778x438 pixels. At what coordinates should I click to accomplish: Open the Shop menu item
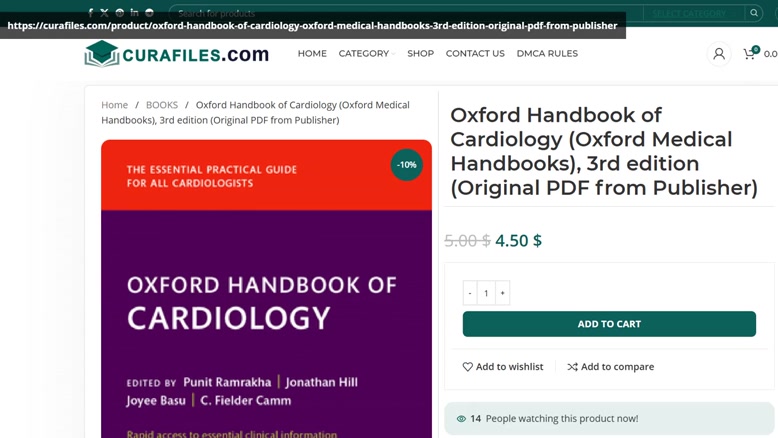(420, 54)
